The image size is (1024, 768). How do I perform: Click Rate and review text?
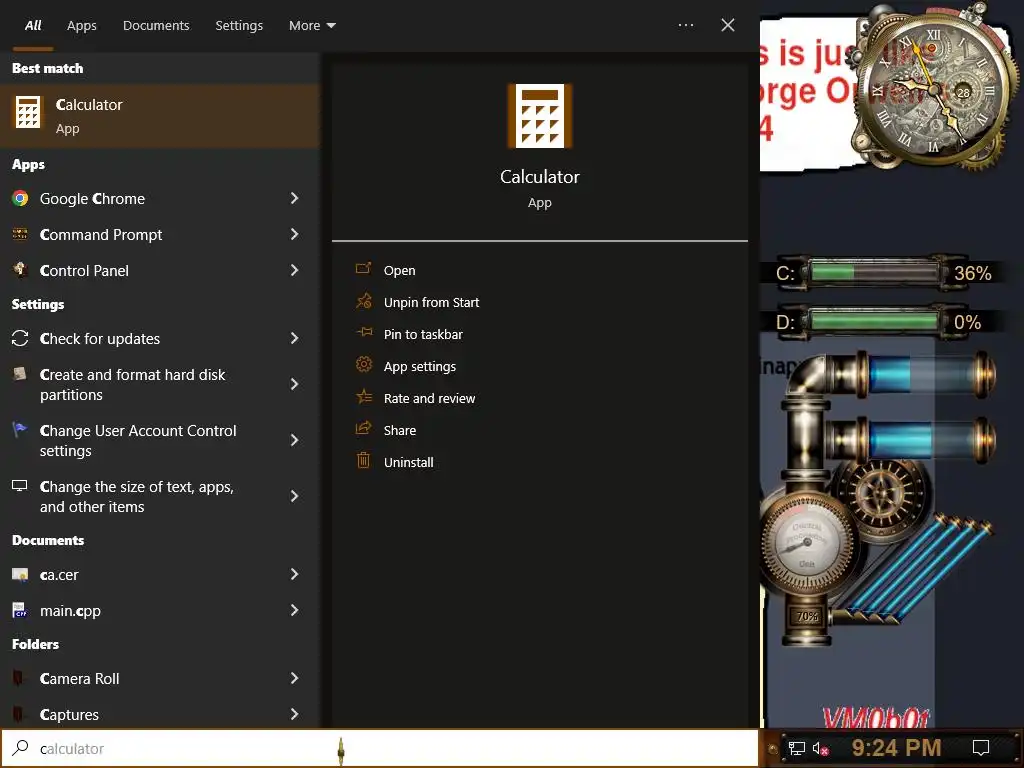click(430, 398)
